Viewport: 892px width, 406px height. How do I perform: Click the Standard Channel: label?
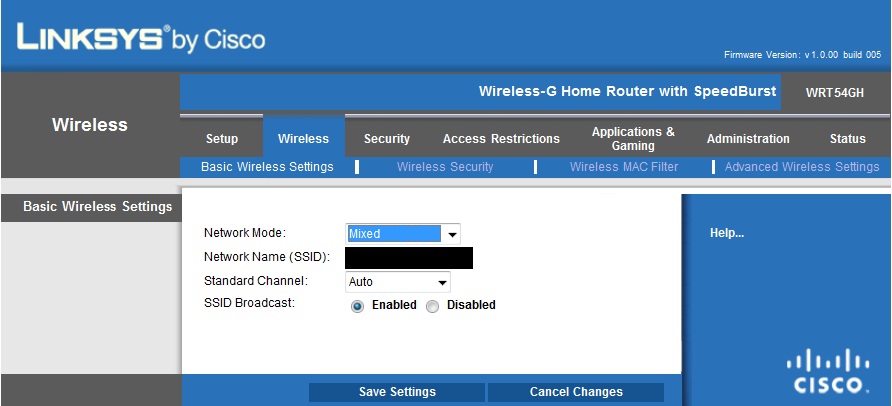256,281
